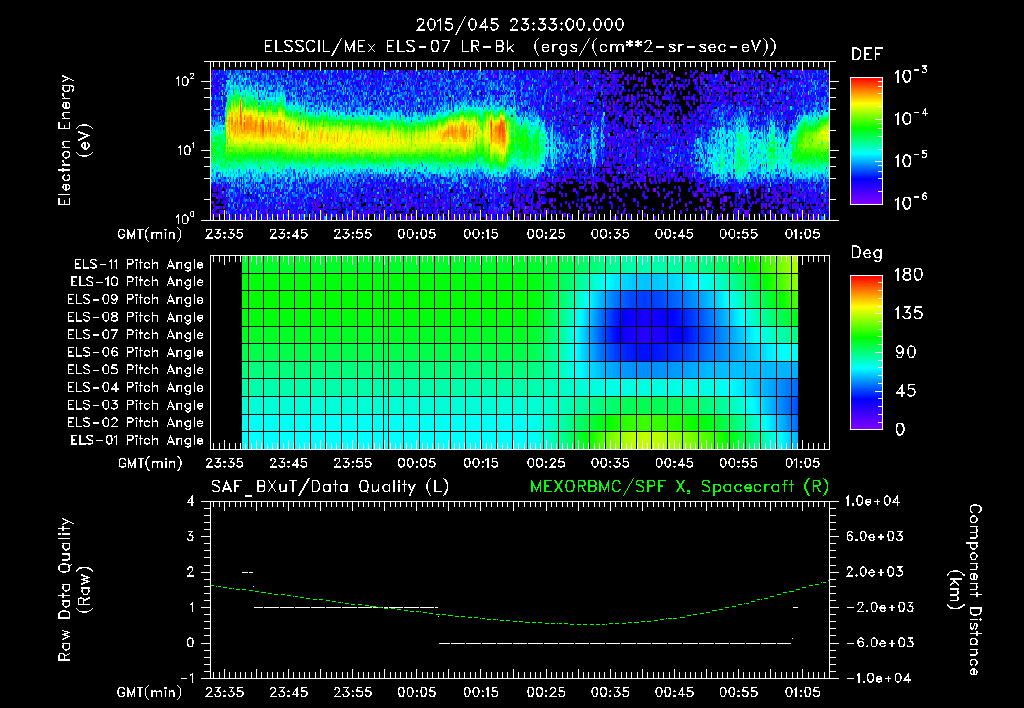Select the ELS-04 Pitch Angle row label
The image size is (1024, 708).
136,387
